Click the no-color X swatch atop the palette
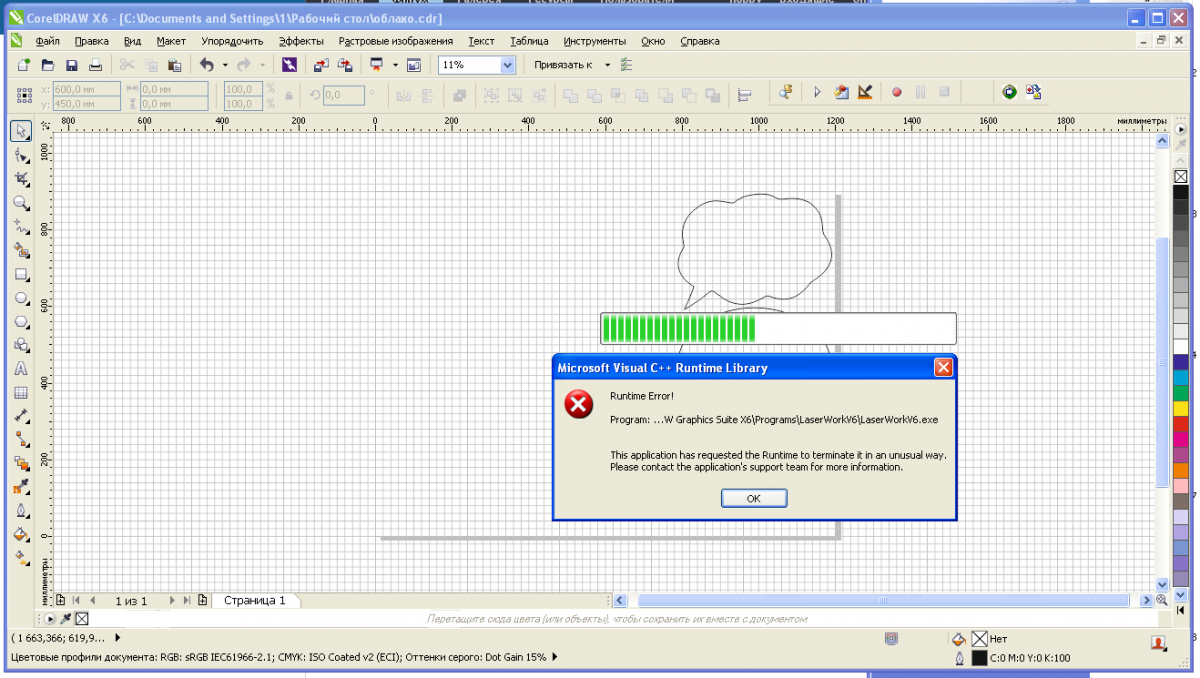 tap(1181, 177)
